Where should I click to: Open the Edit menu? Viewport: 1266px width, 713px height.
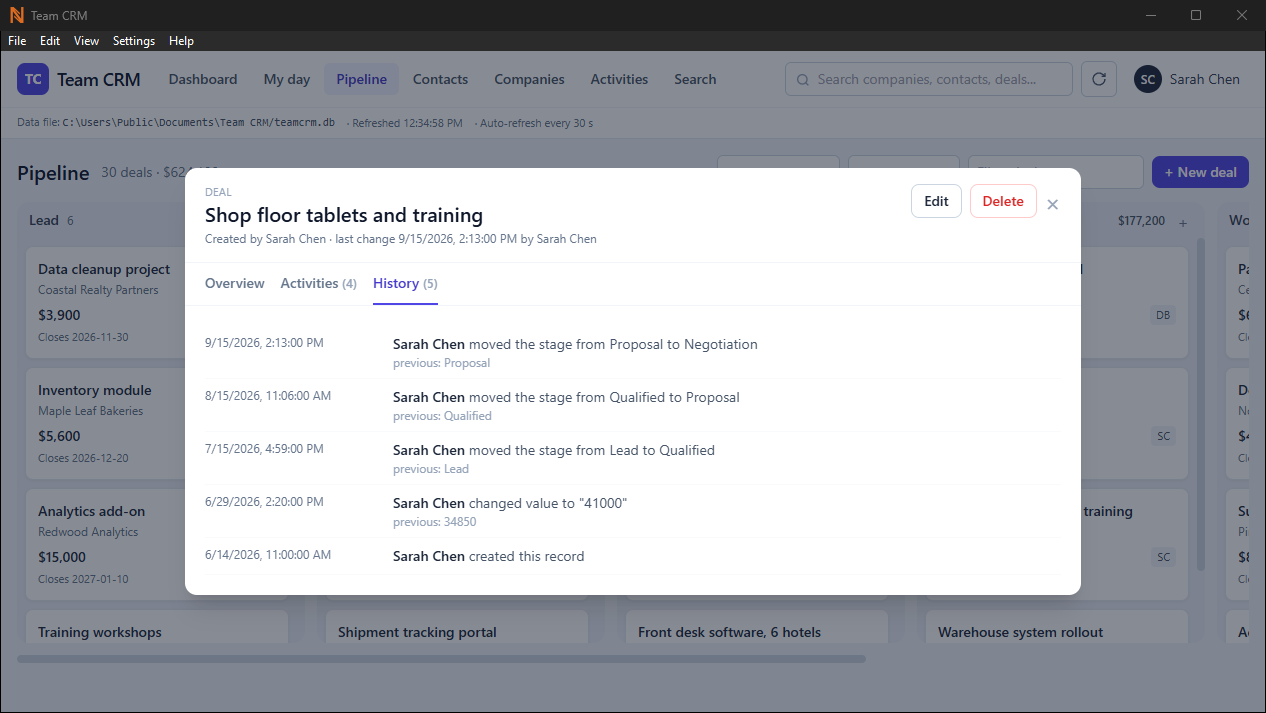click(x=50, y=41)
